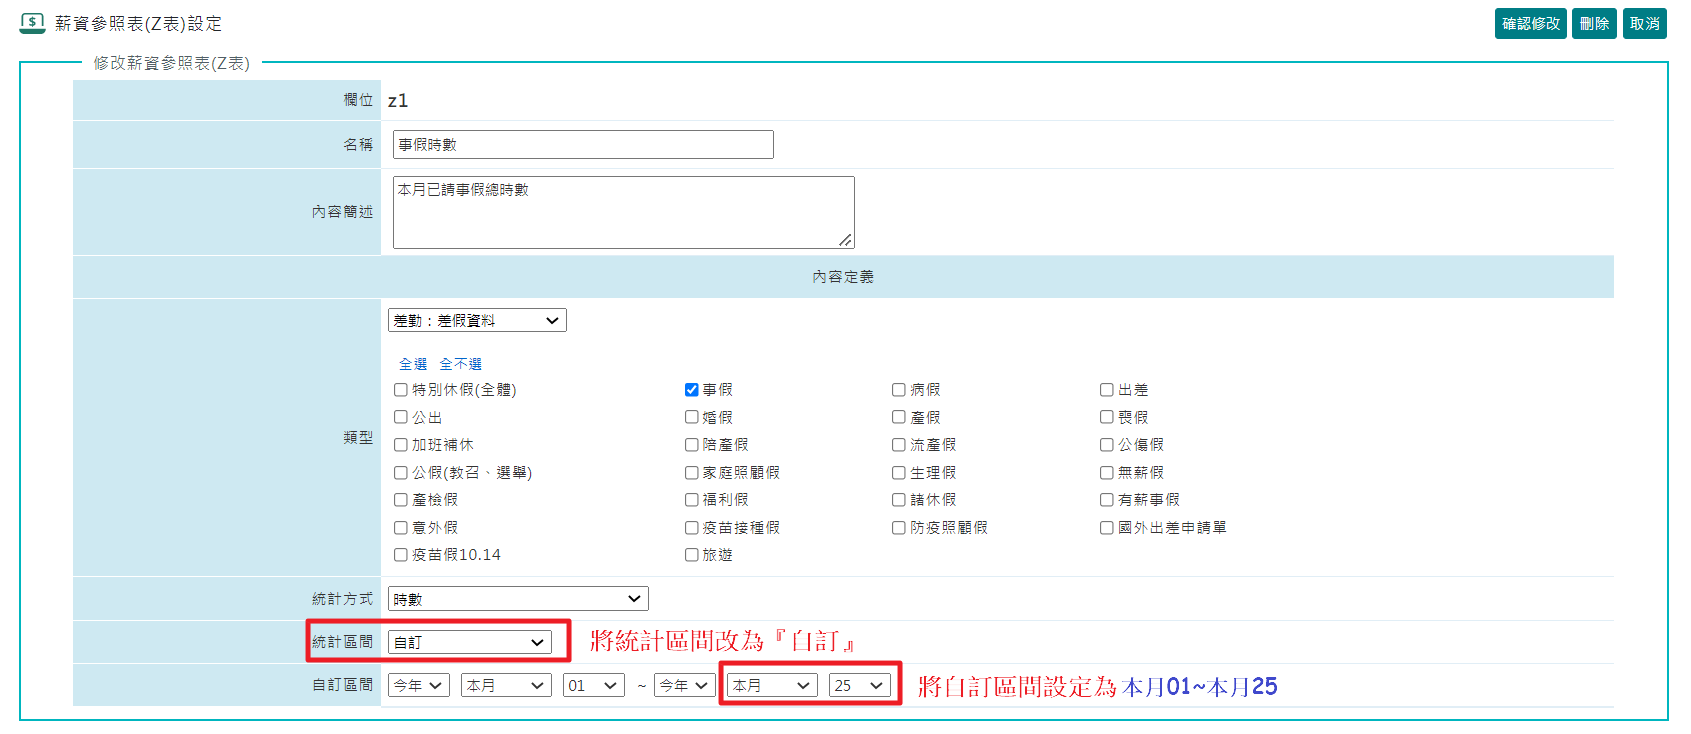Screen dimensions: 1691x734
Task: Tick the 防疫照顧假 checkbox
Action: click(x=899, y=528)
